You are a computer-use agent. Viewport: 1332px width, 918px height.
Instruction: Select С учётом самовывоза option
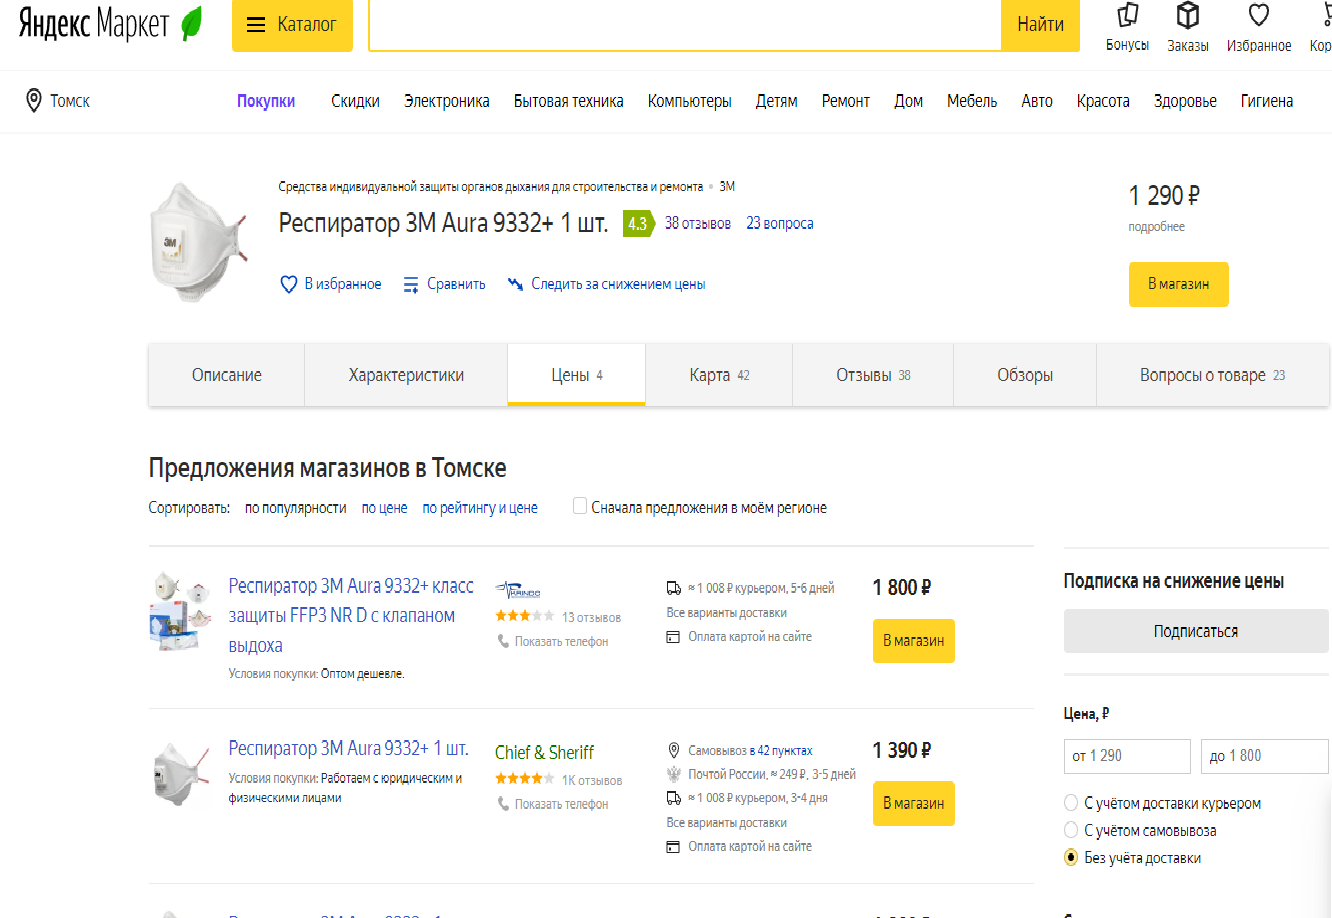1071,830
